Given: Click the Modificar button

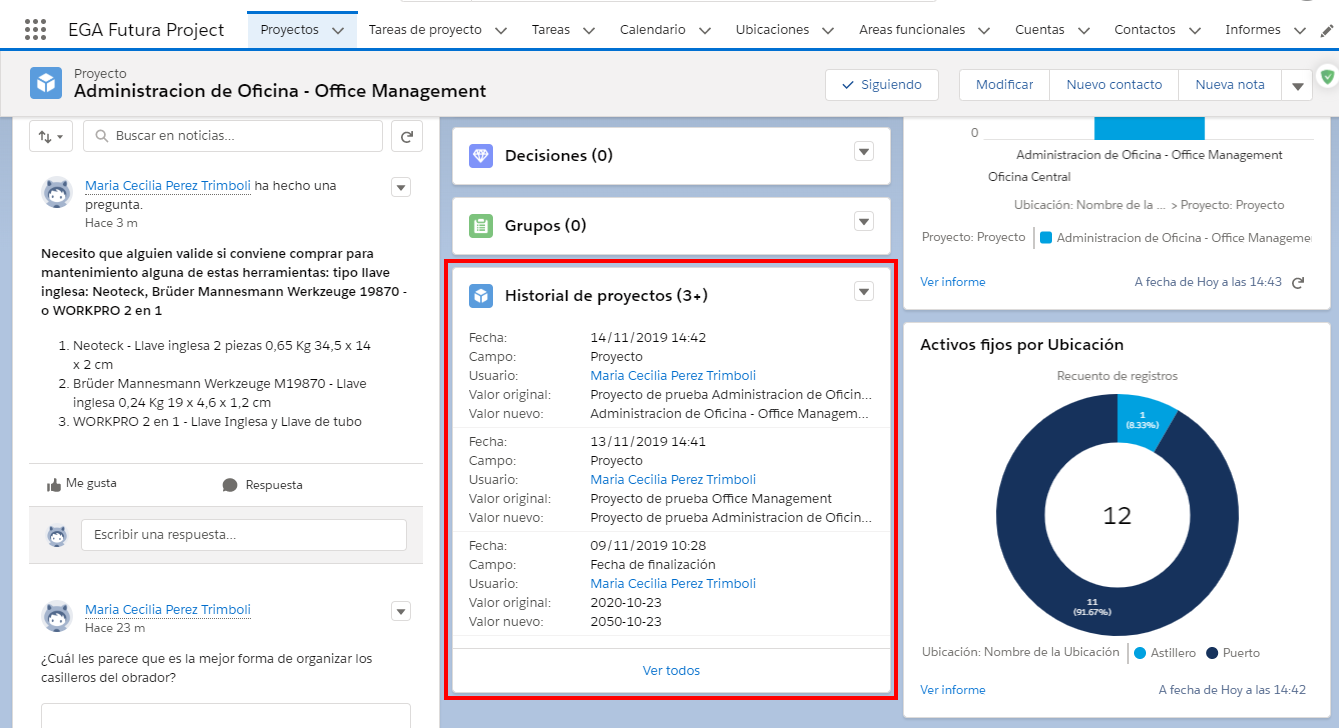Looking at the screenshot, I should point(1004,85).
